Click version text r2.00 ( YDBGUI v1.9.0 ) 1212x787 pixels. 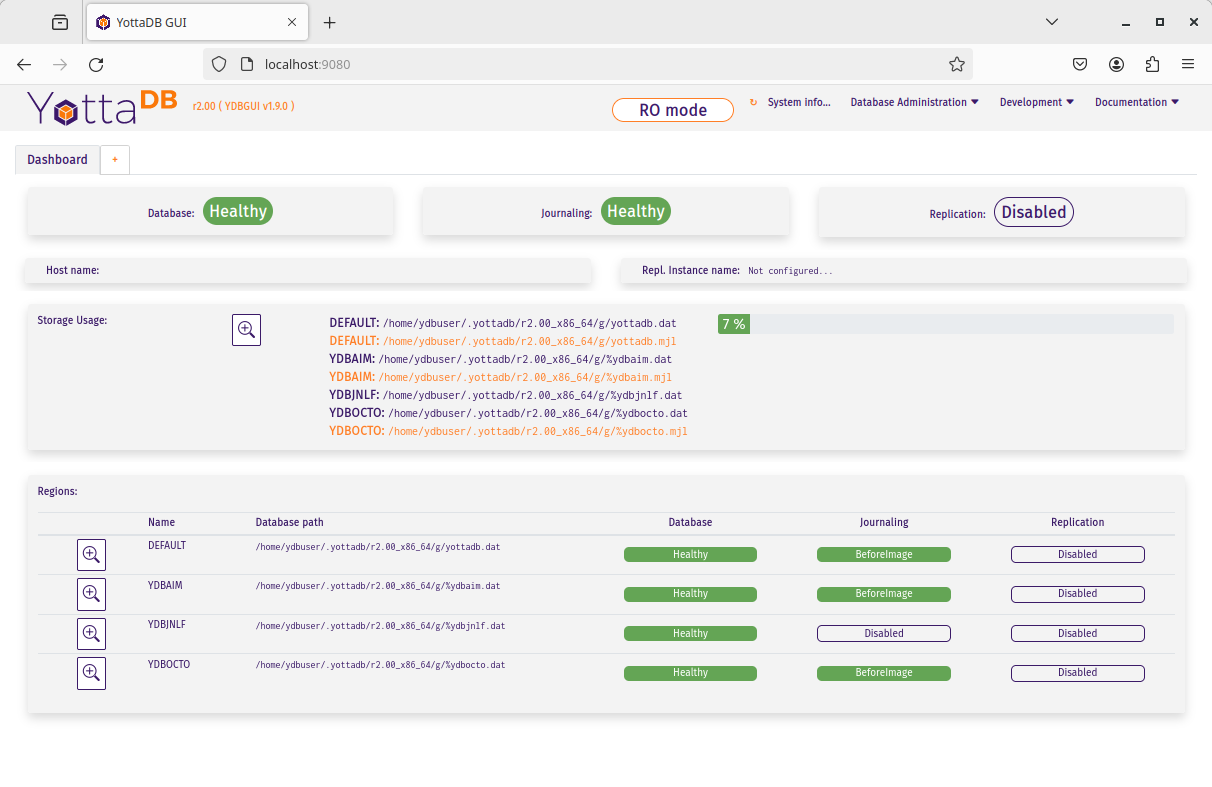pyautogui.click(x=243, y=106)
